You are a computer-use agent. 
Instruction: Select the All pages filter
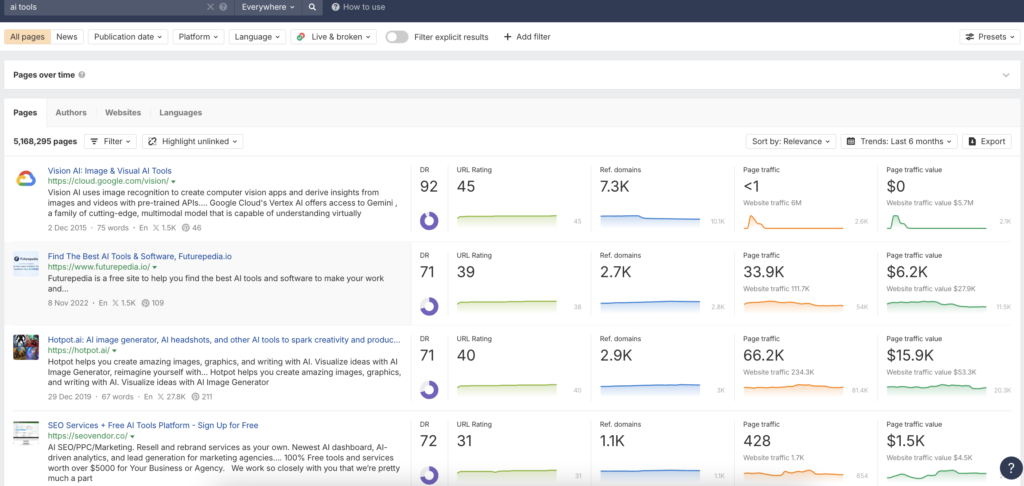click(x=27, y=37)
